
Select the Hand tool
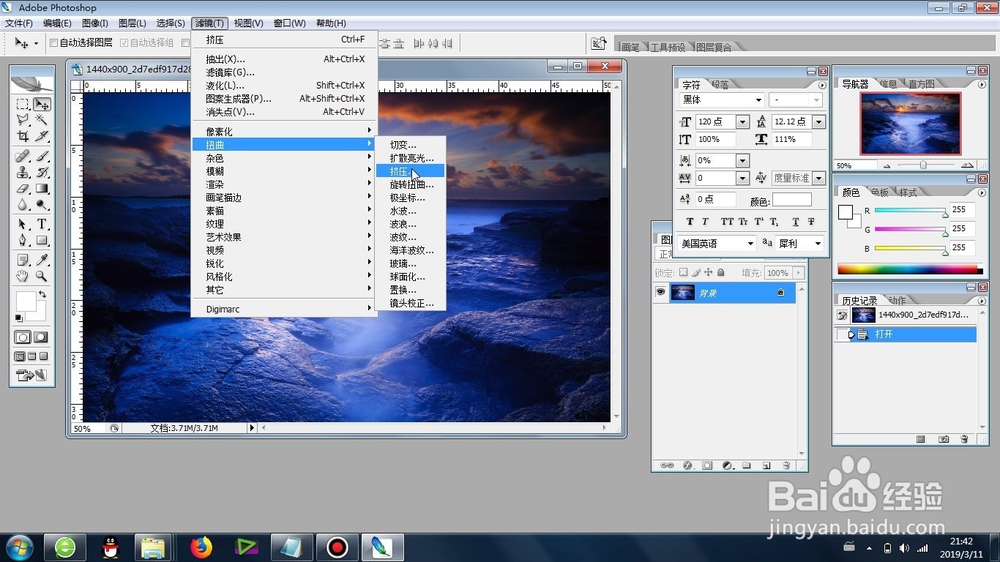(23, 276)
